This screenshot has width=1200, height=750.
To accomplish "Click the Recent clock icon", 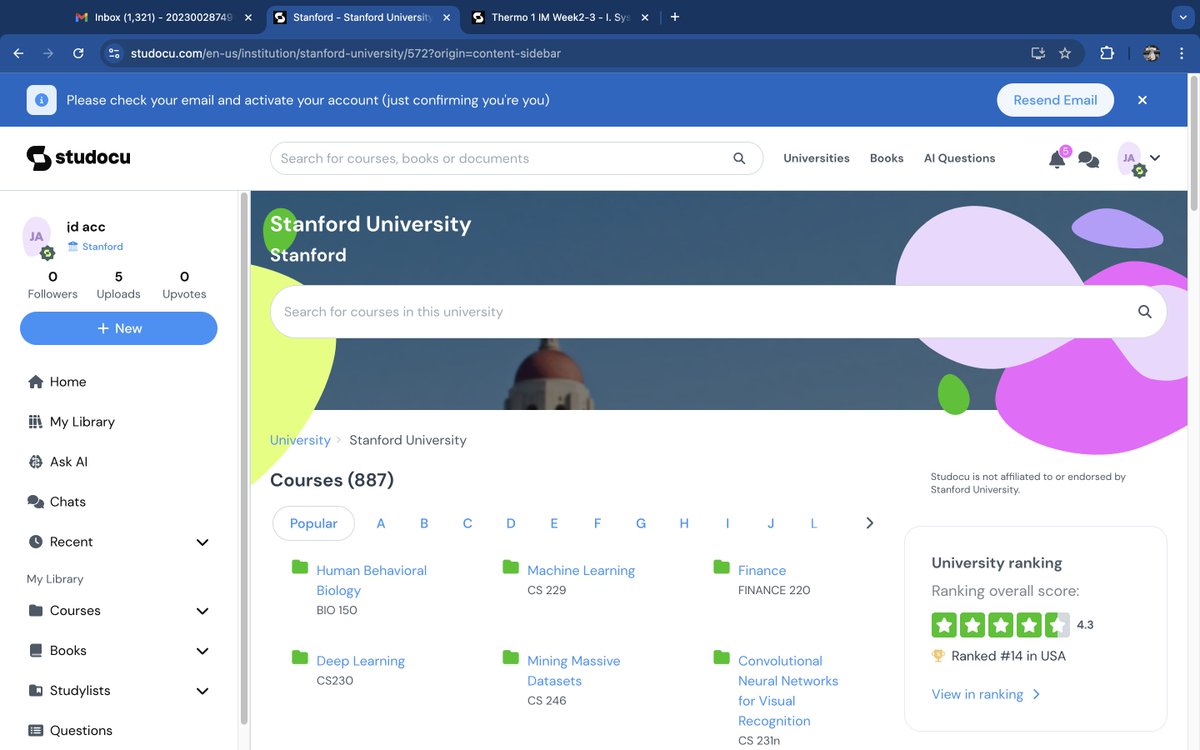I will [x=36, y=542].
